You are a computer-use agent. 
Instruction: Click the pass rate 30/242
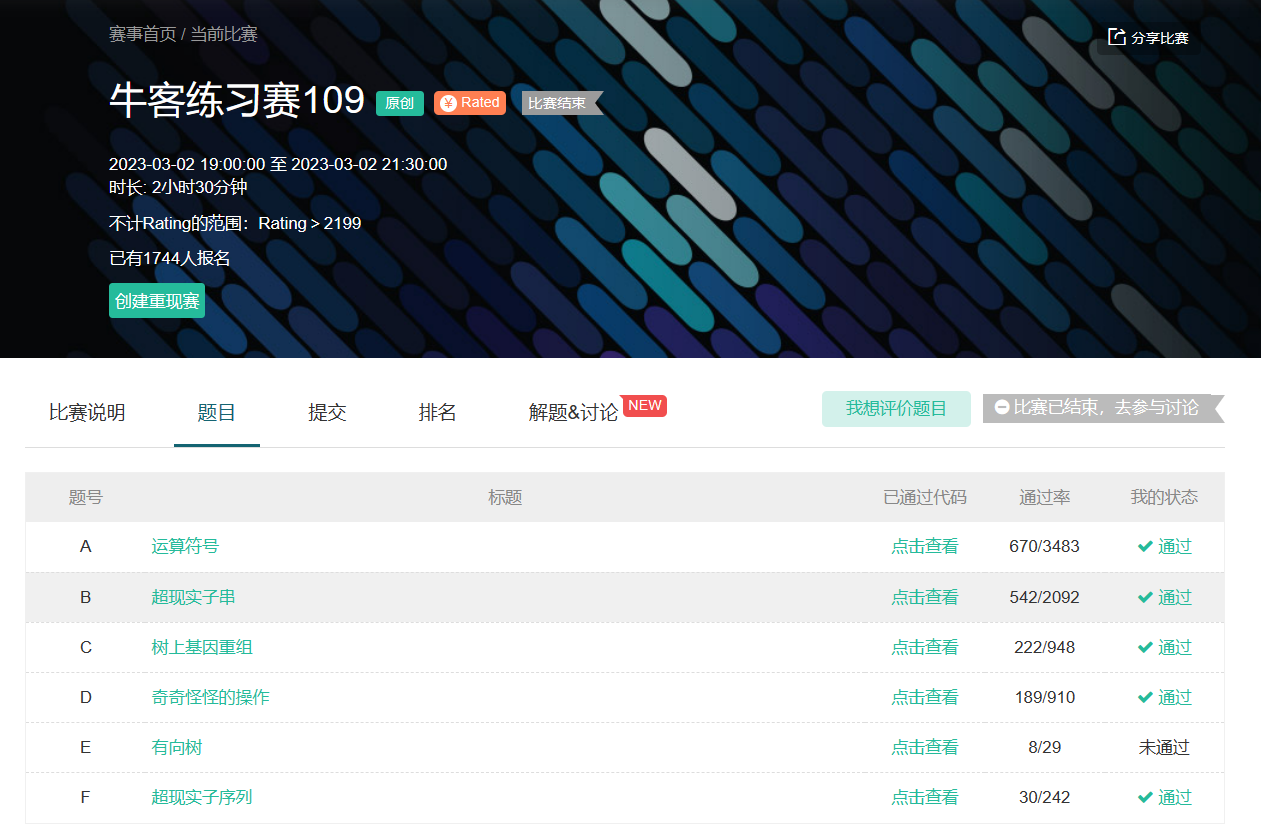pyautogui.click(x=1045, y=797)
